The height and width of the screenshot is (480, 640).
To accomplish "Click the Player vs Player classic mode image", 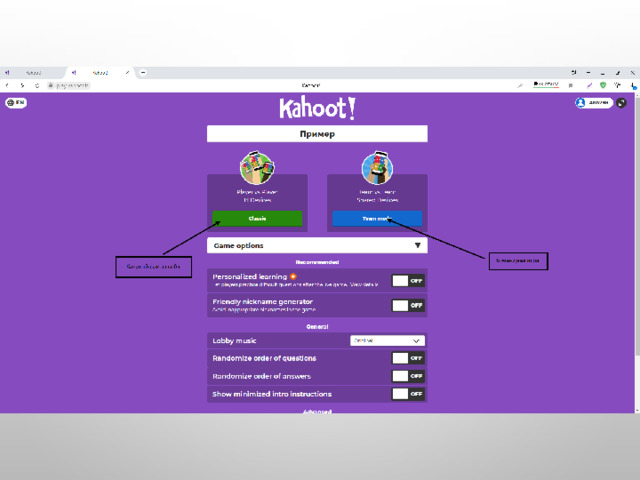I will (257, 167).
